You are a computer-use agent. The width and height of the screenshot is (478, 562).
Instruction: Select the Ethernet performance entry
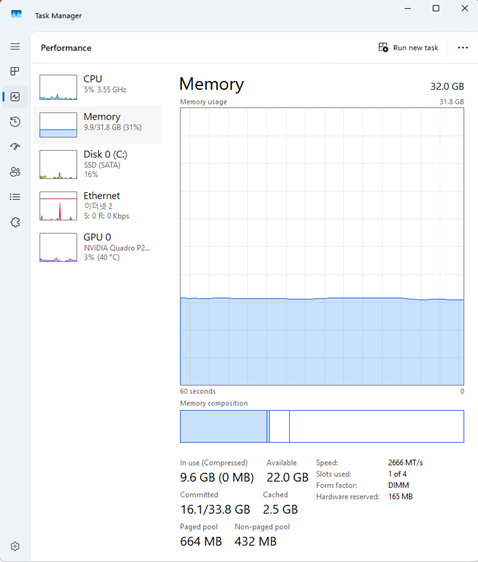coord(97,206)
